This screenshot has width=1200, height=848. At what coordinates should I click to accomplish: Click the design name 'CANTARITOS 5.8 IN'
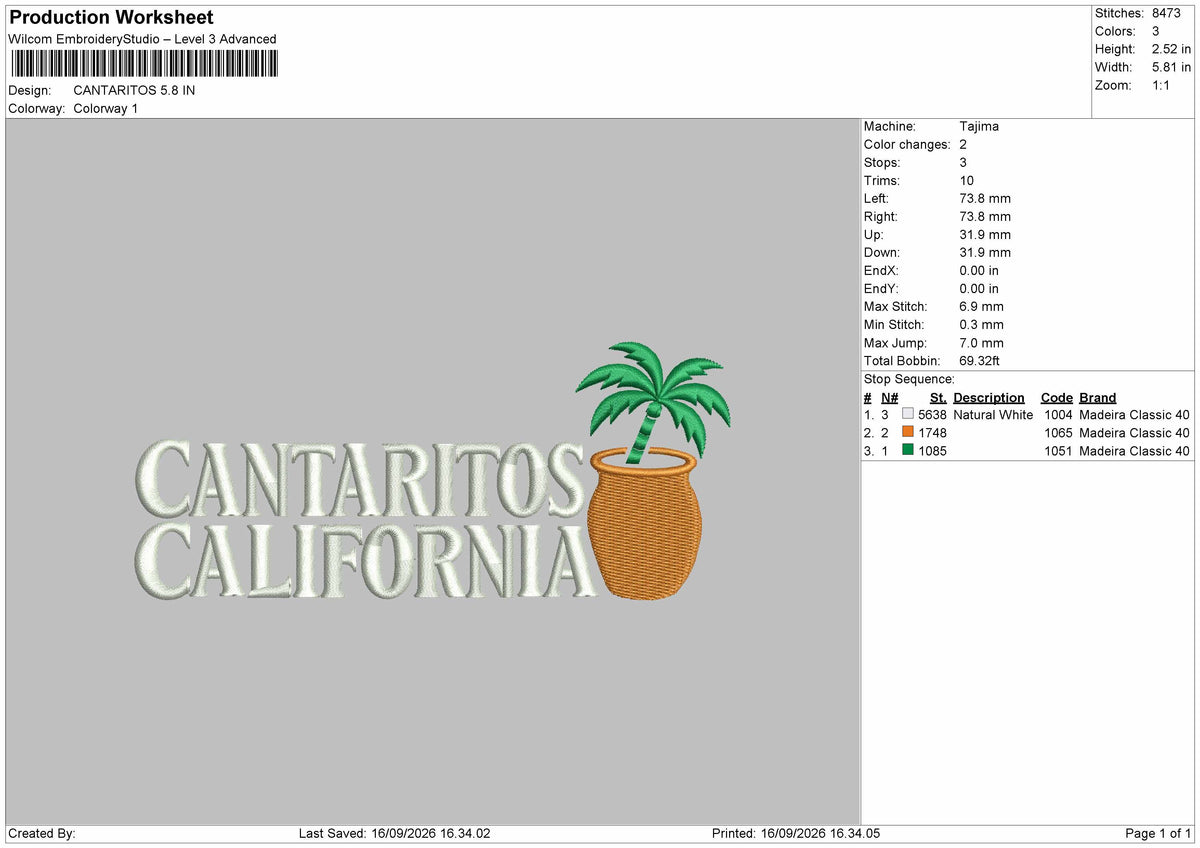[134, 91]
